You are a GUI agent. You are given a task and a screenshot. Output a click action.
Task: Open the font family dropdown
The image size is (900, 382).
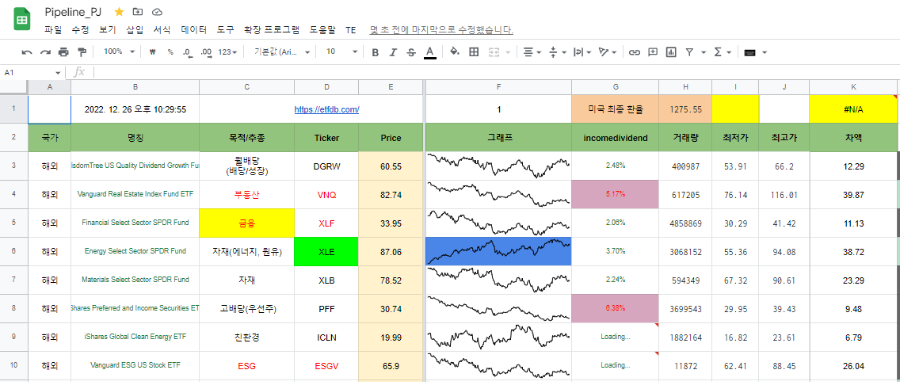282,52
